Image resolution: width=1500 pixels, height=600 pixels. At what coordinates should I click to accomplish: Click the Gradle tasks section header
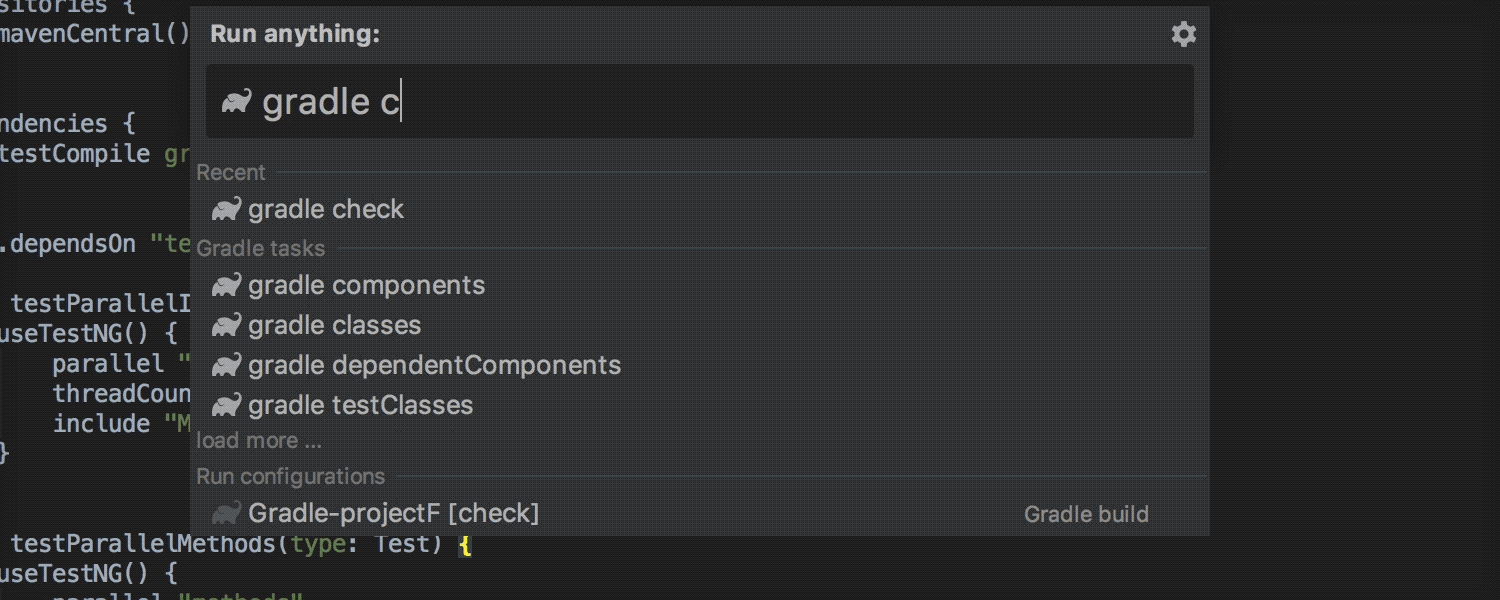(260, 248)
